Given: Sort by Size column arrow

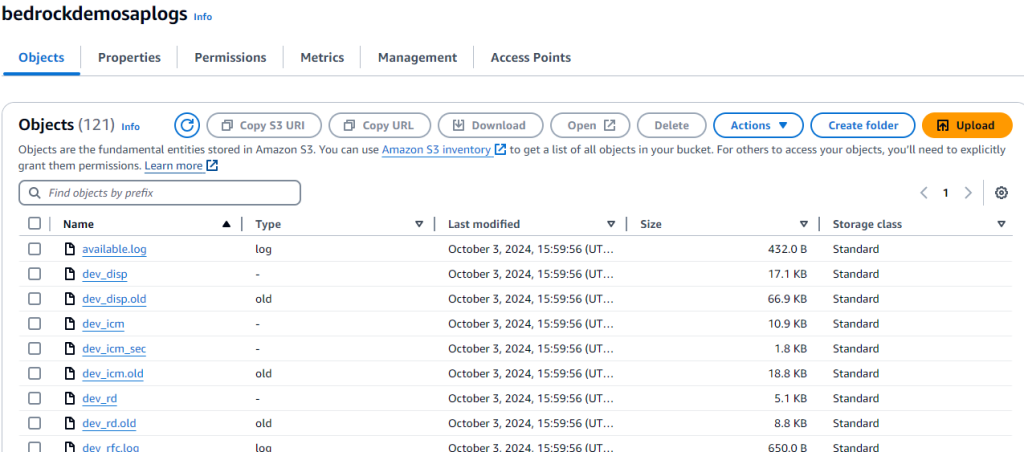Looking at the screenshot, I should click(x=804, y=224).
